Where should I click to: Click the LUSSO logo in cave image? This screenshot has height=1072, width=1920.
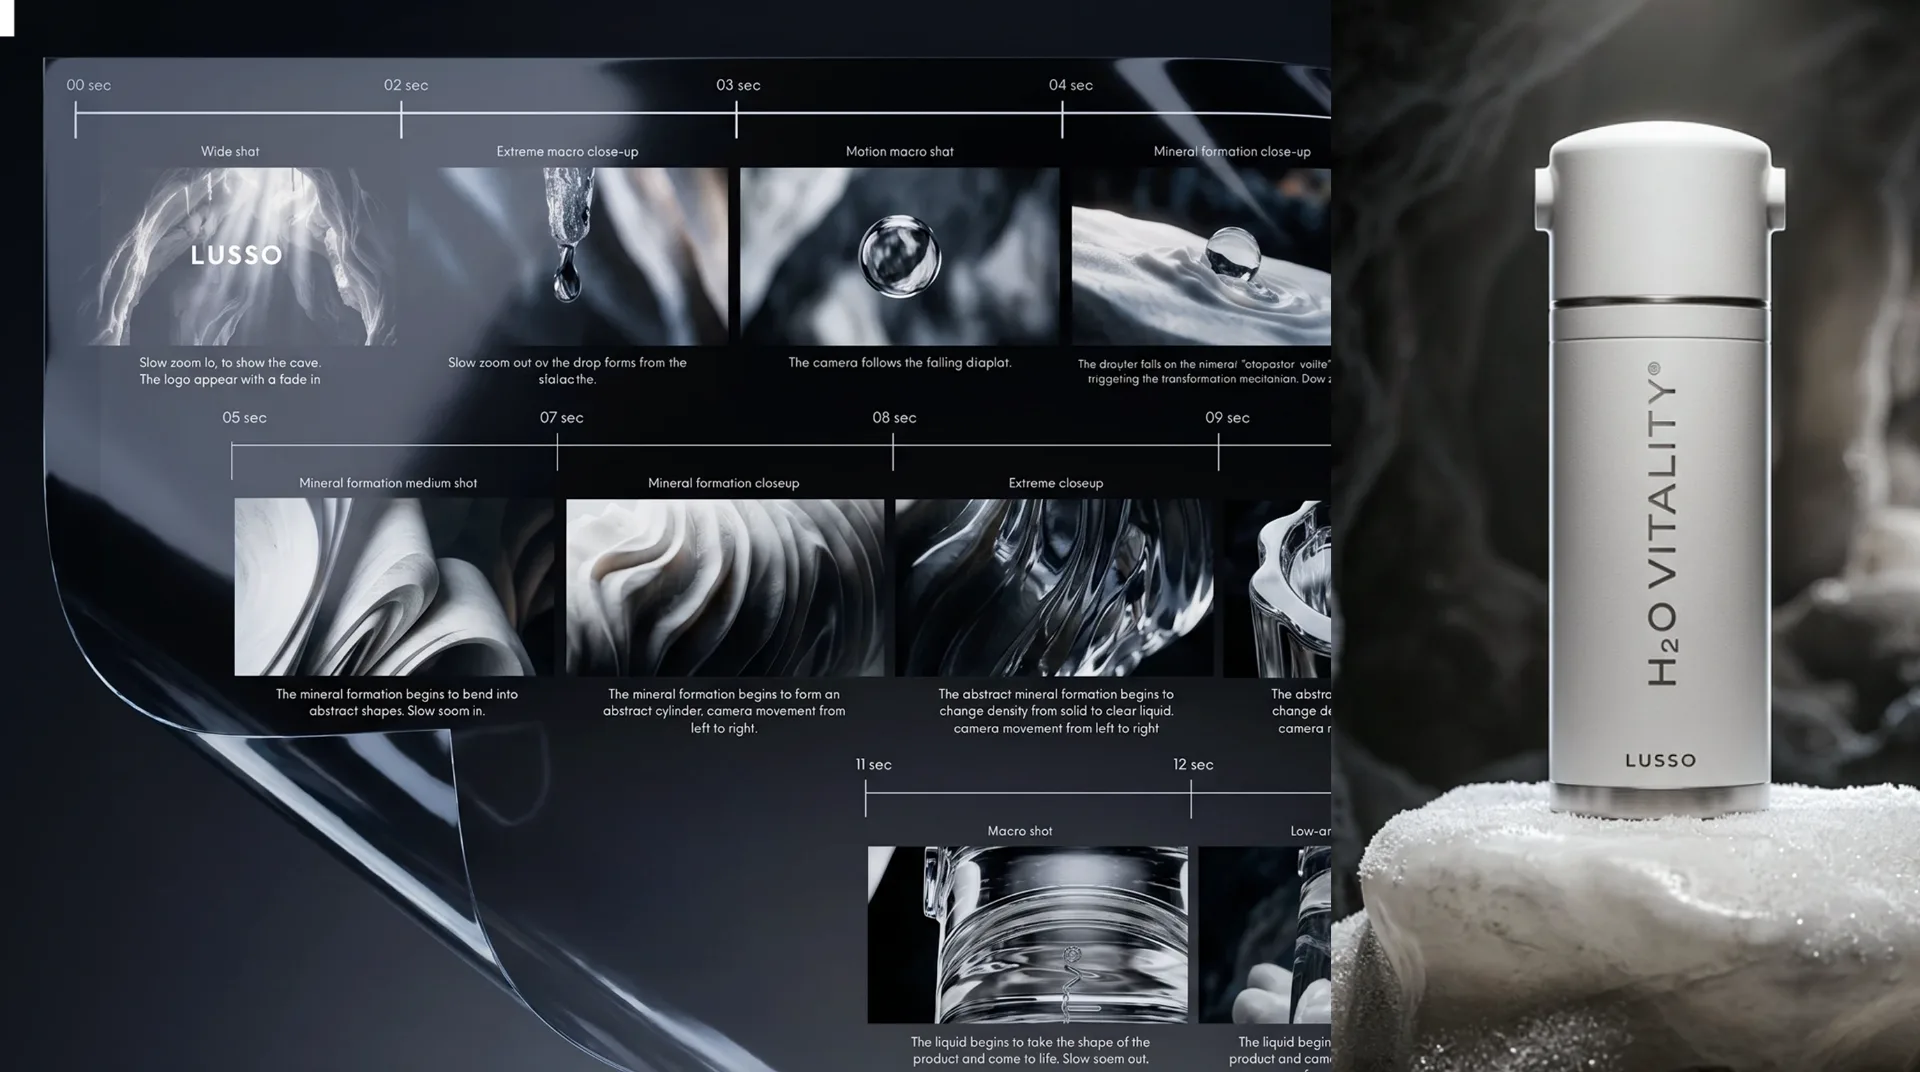236,255
